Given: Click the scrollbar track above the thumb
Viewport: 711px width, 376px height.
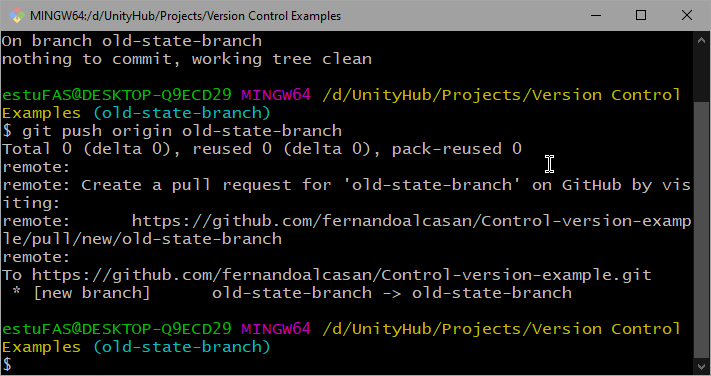Looking at the screenshot, I should point(701,75).
